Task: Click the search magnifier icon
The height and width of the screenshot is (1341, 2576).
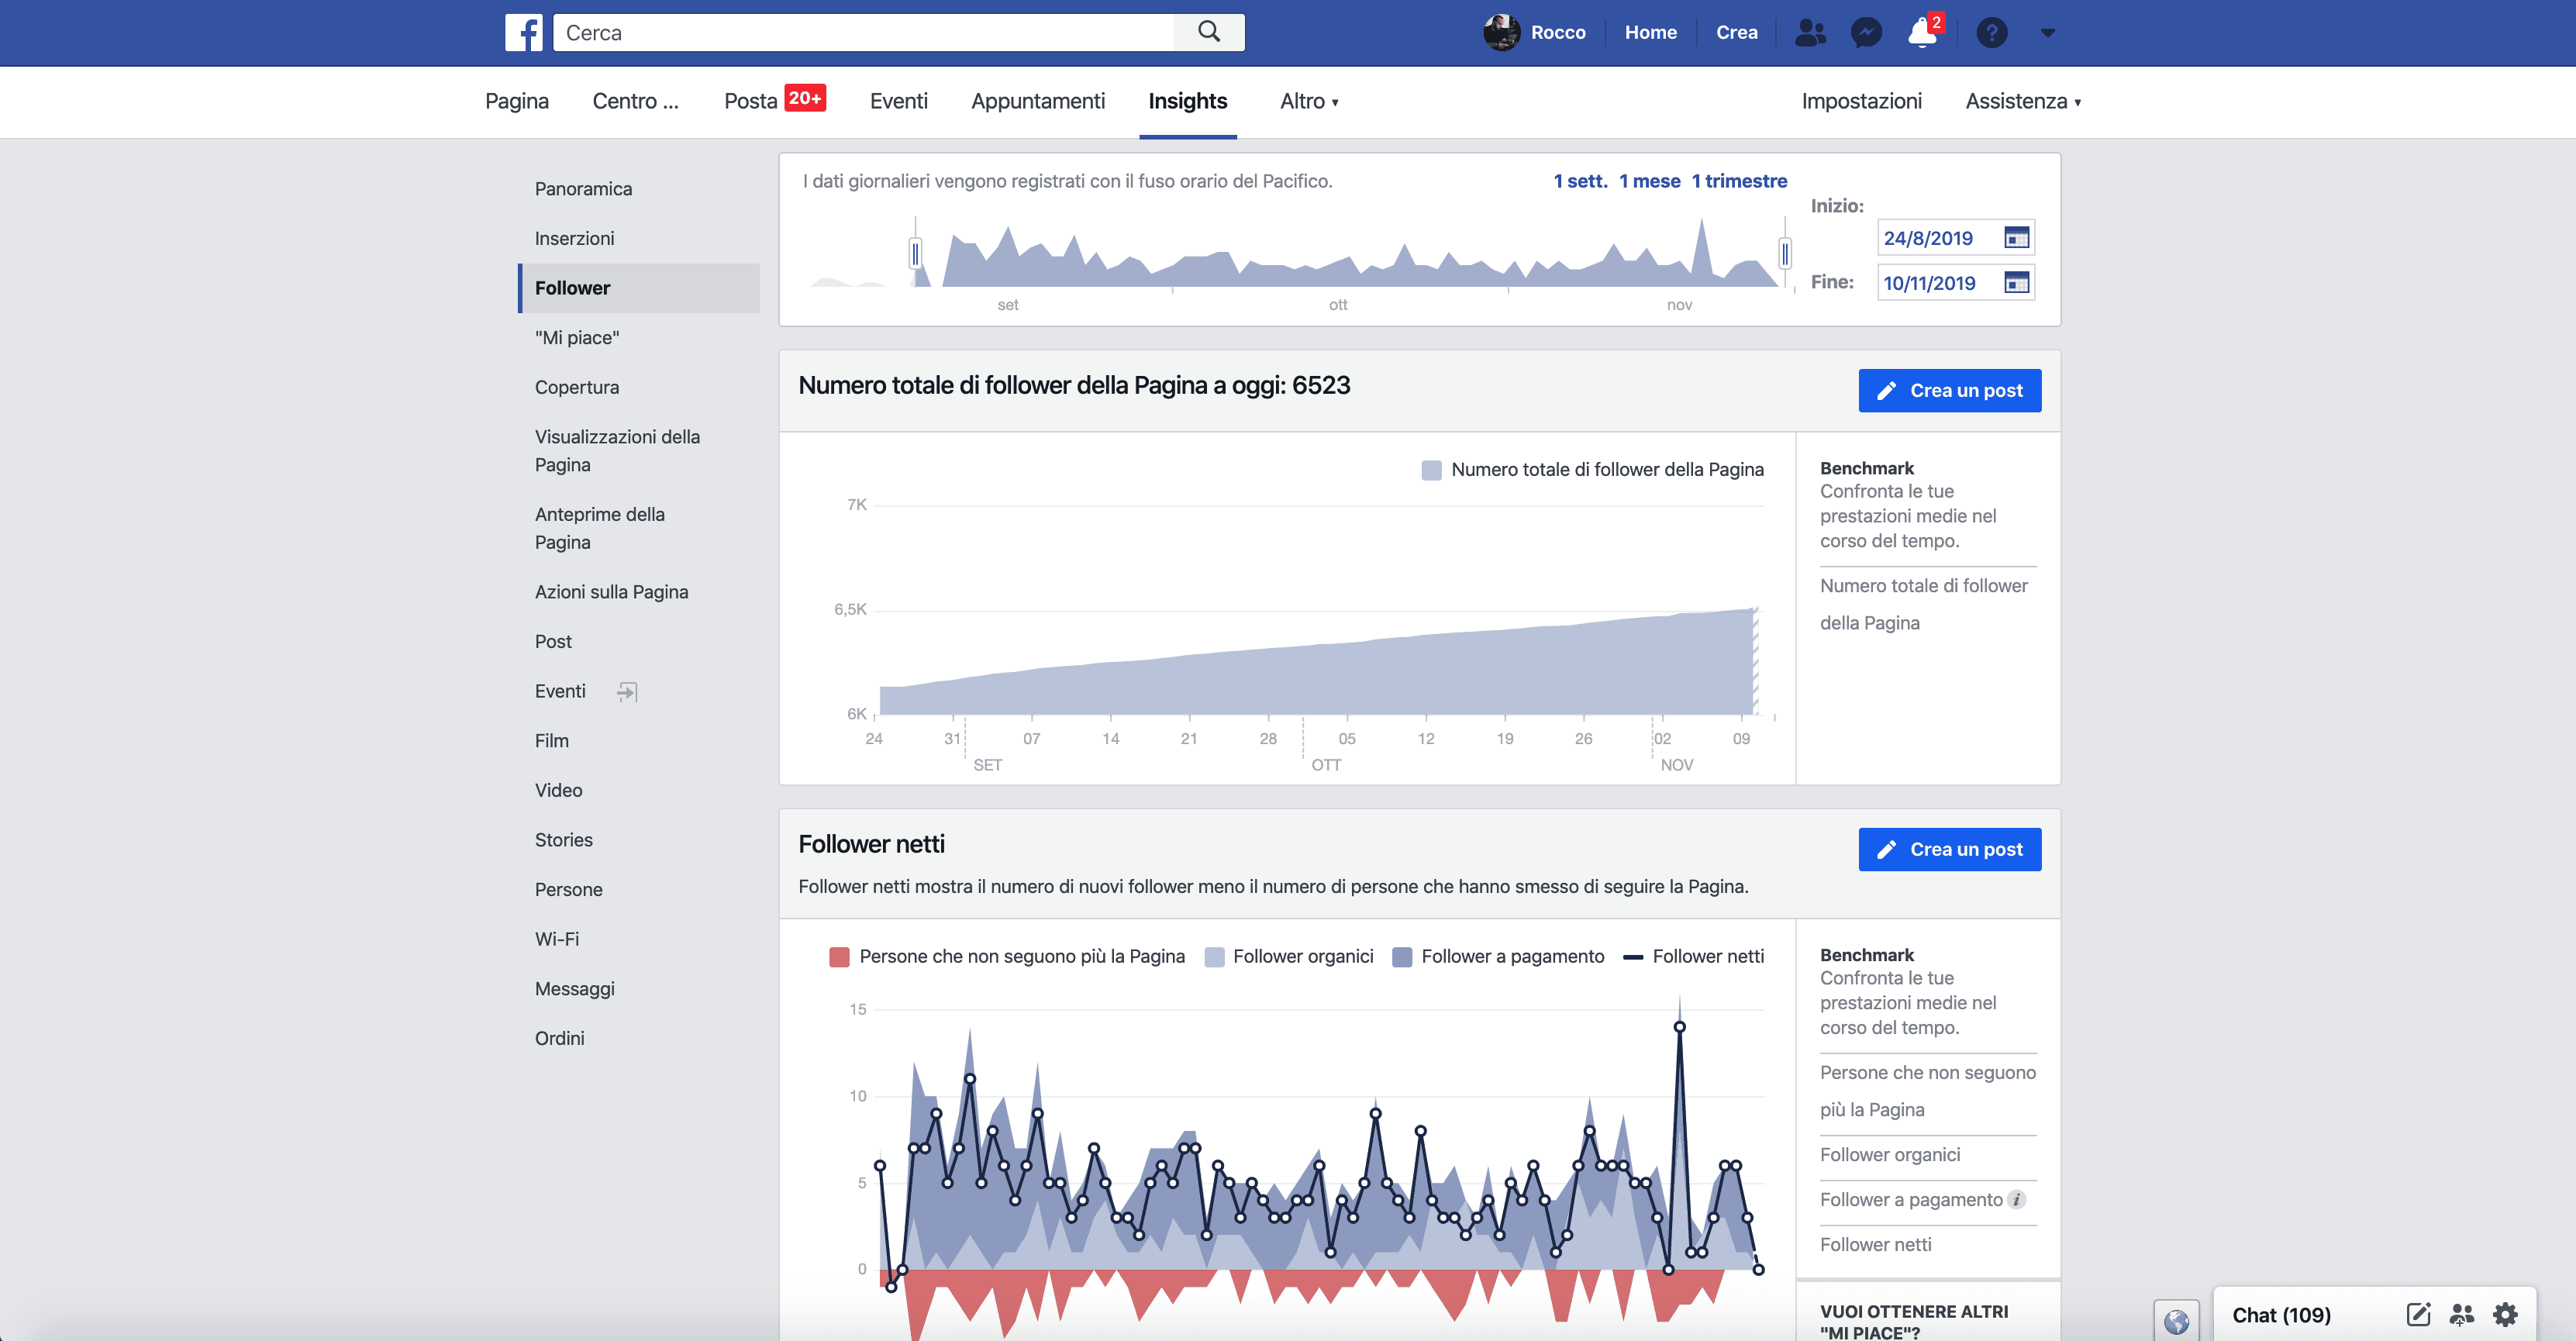Action: [x=1208, y=32]
